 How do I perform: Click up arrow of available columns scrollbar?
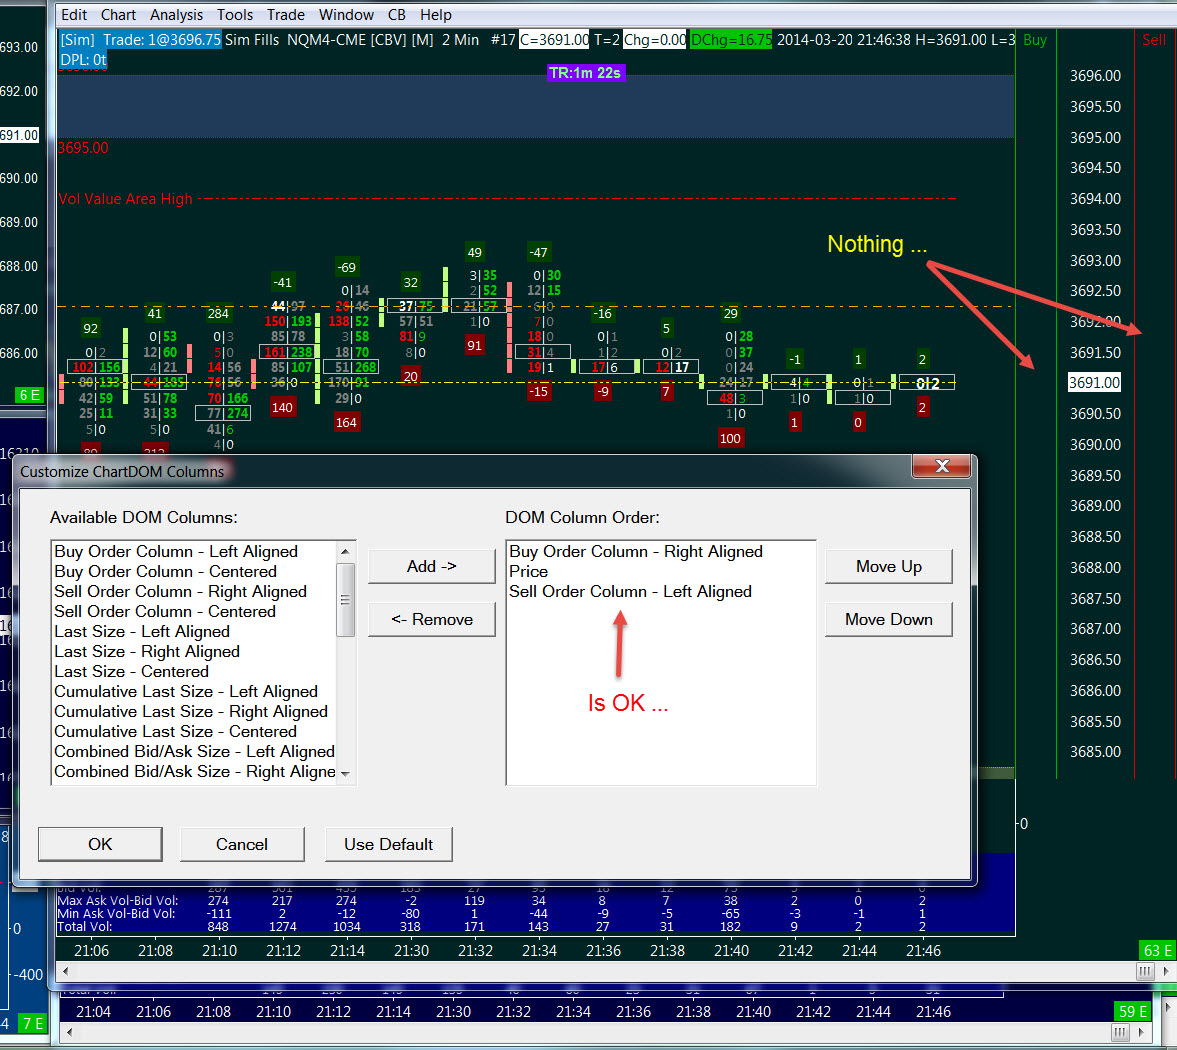coord(345,552)
